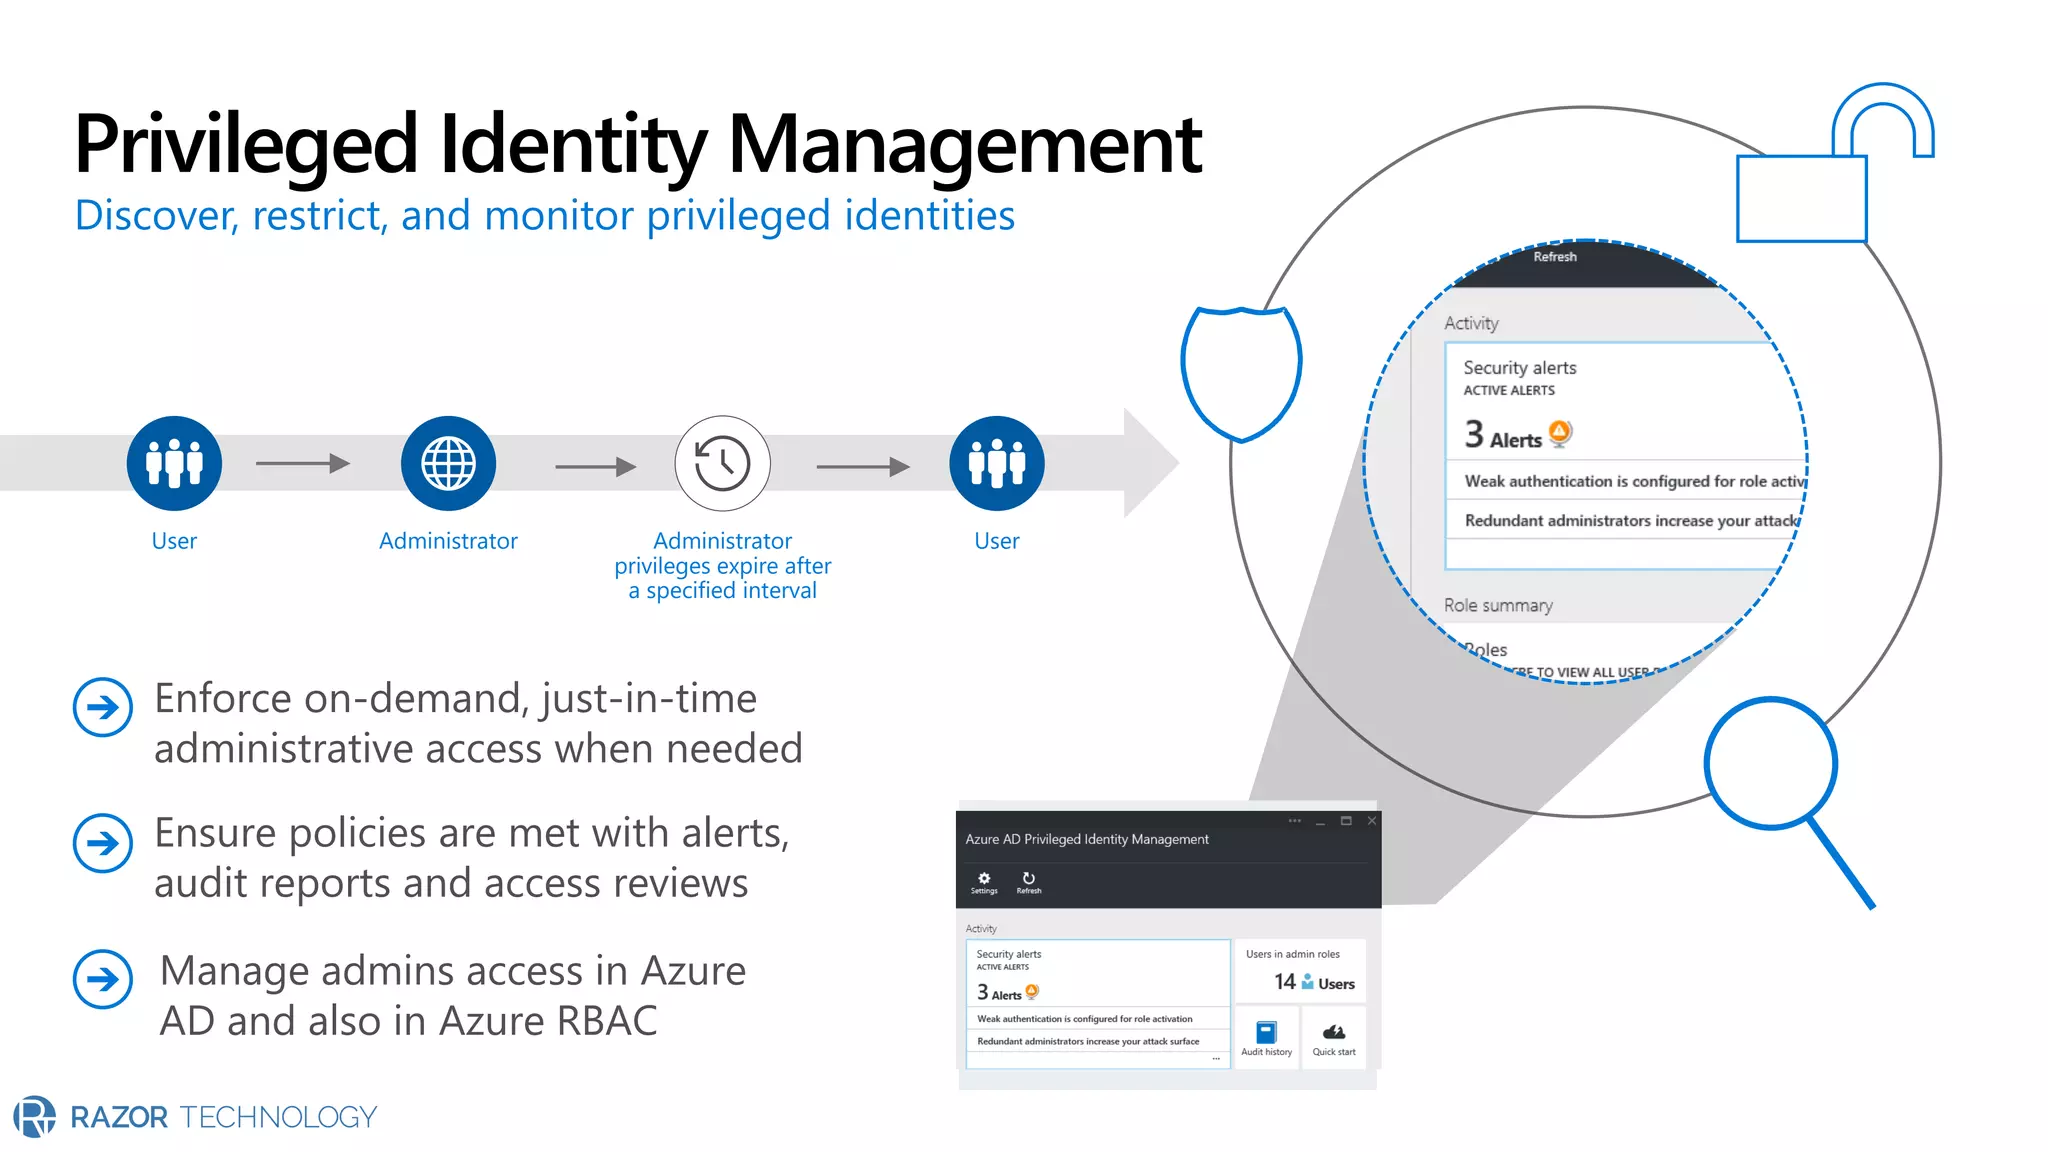
Task: Click text 'Ensure policies are met with alerts'
Action: pos(472,858)
